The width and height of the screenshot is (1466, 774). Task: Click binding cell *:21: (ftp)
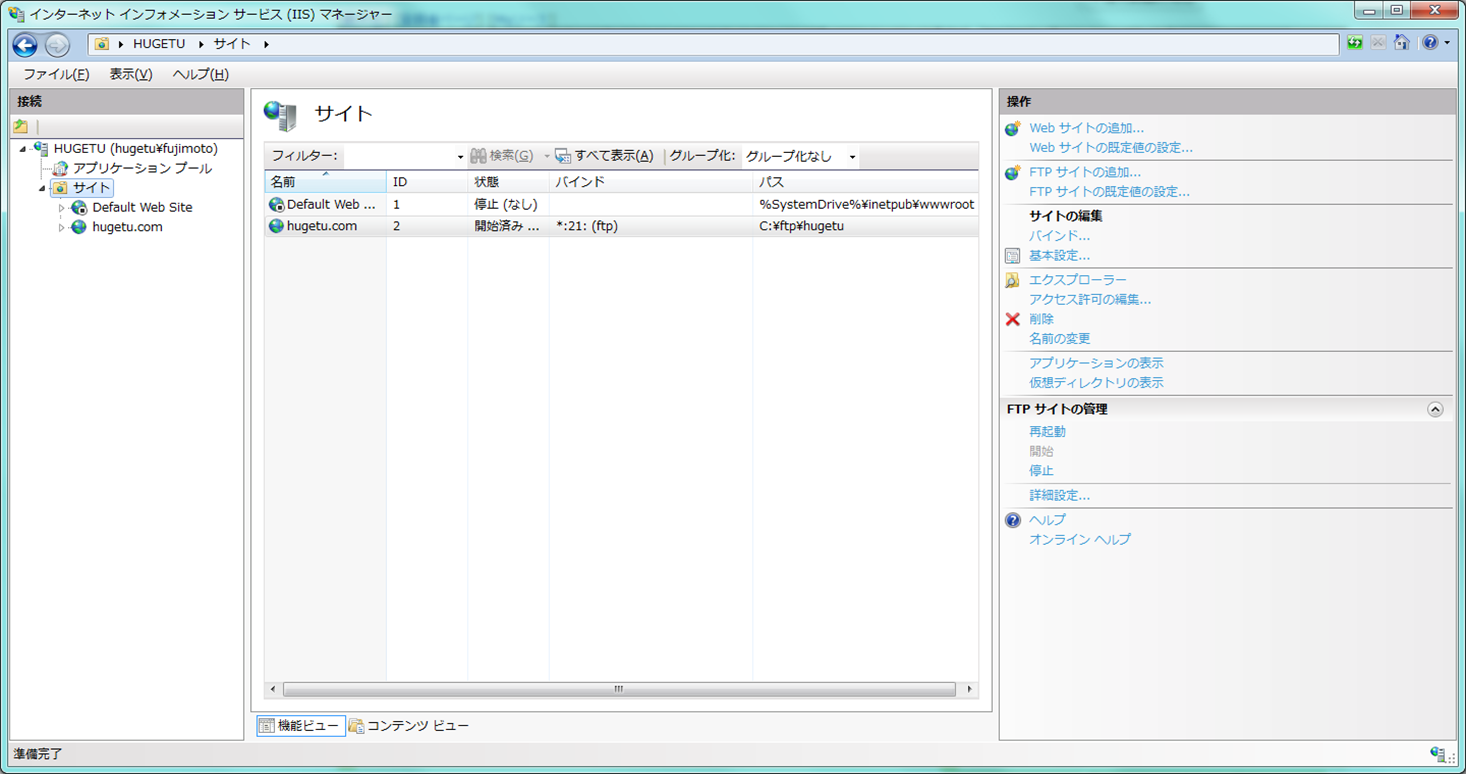[587, 226]
